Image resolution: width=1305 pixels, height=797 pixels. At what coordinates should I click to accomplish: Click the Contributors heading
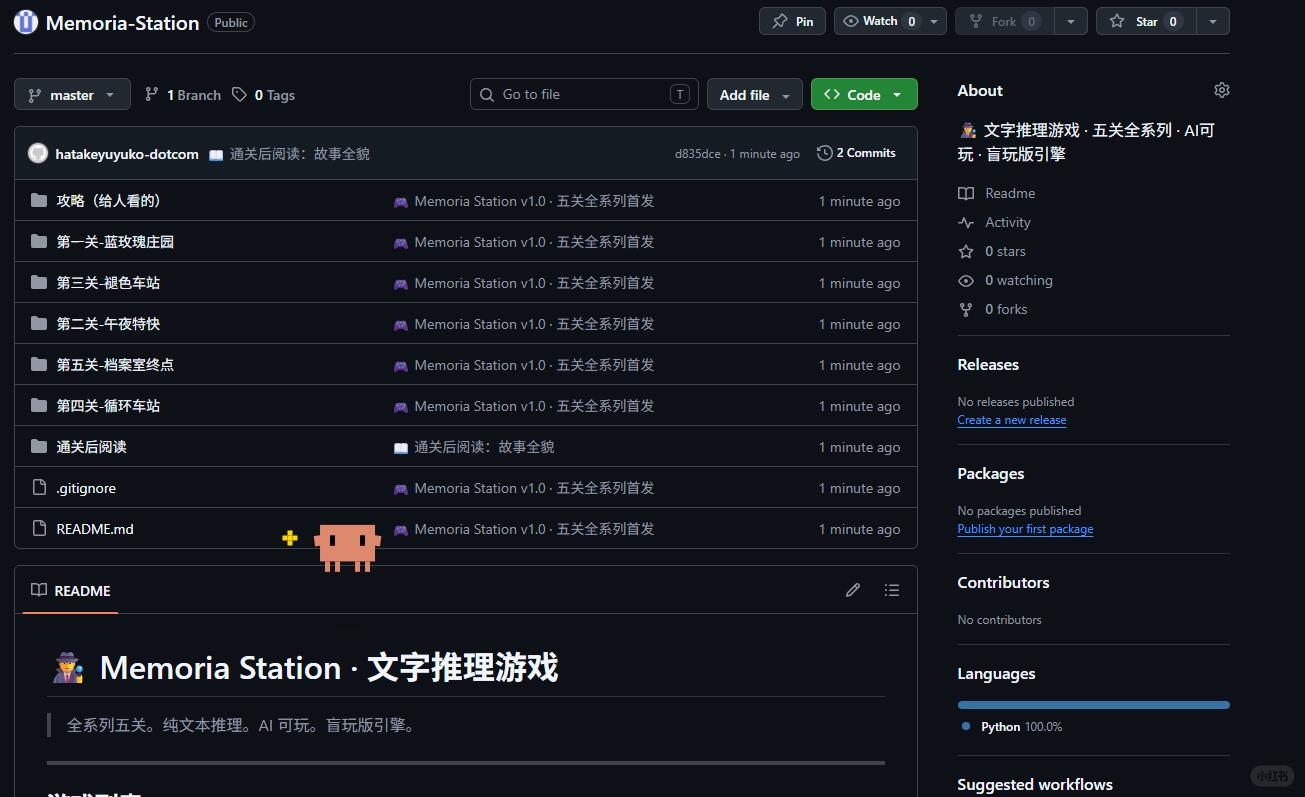[1003, 583]
